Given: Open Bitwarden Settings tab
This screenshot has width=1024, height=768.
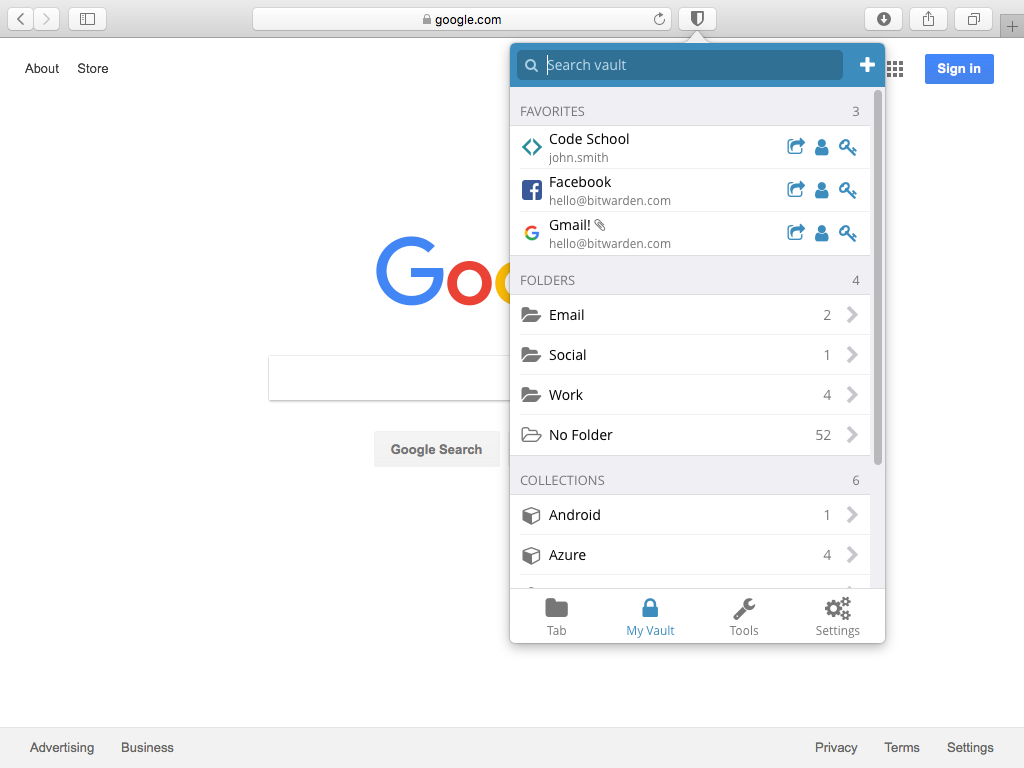Looking at the screenshot, I should coord(837,614).
